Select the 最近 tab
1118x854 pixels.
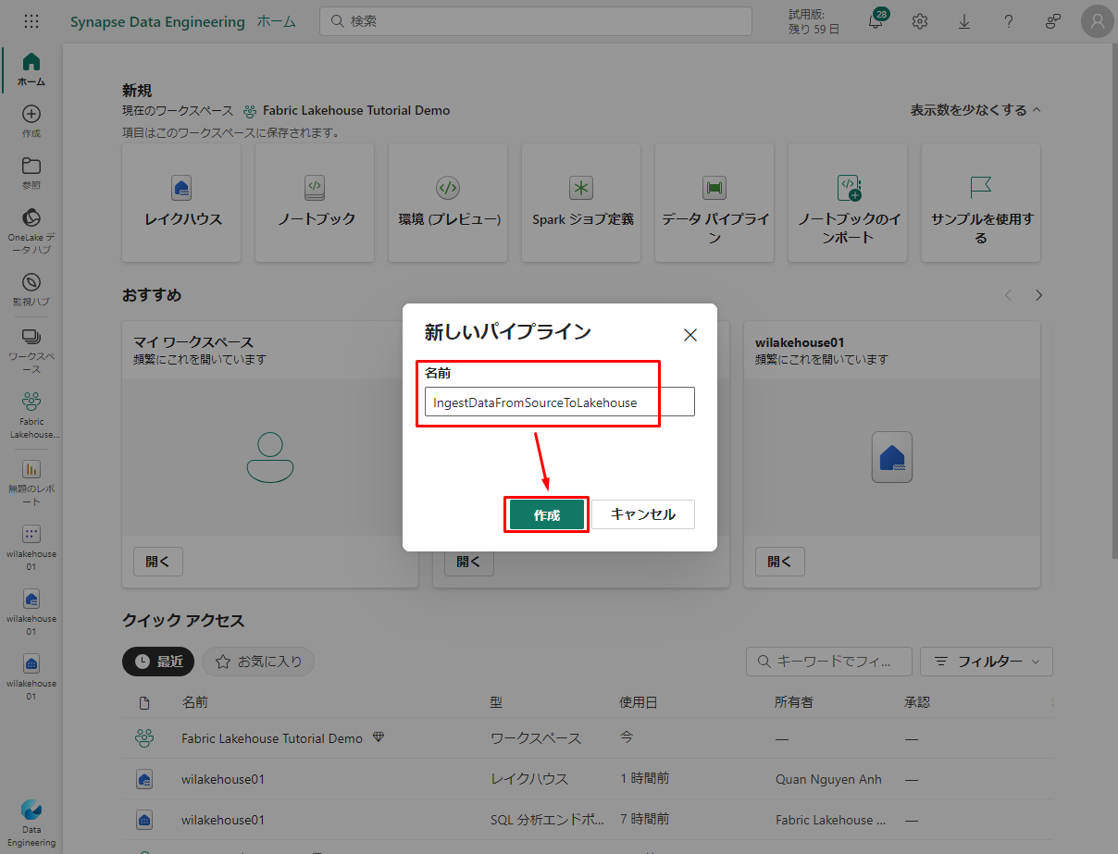tap(158, 661)
